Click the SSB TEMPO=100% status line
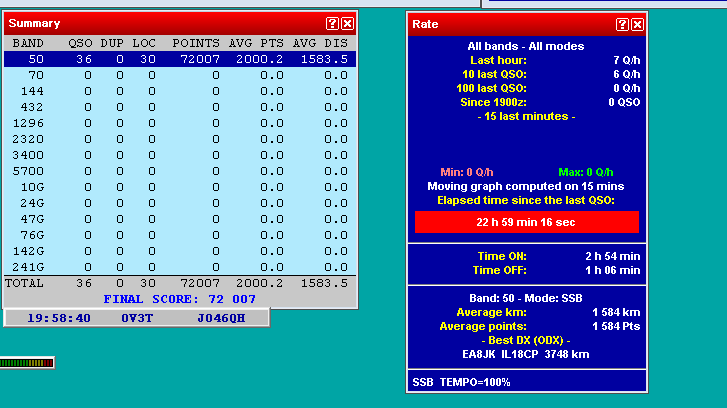727x408 pixels. (x=461, y=382)
